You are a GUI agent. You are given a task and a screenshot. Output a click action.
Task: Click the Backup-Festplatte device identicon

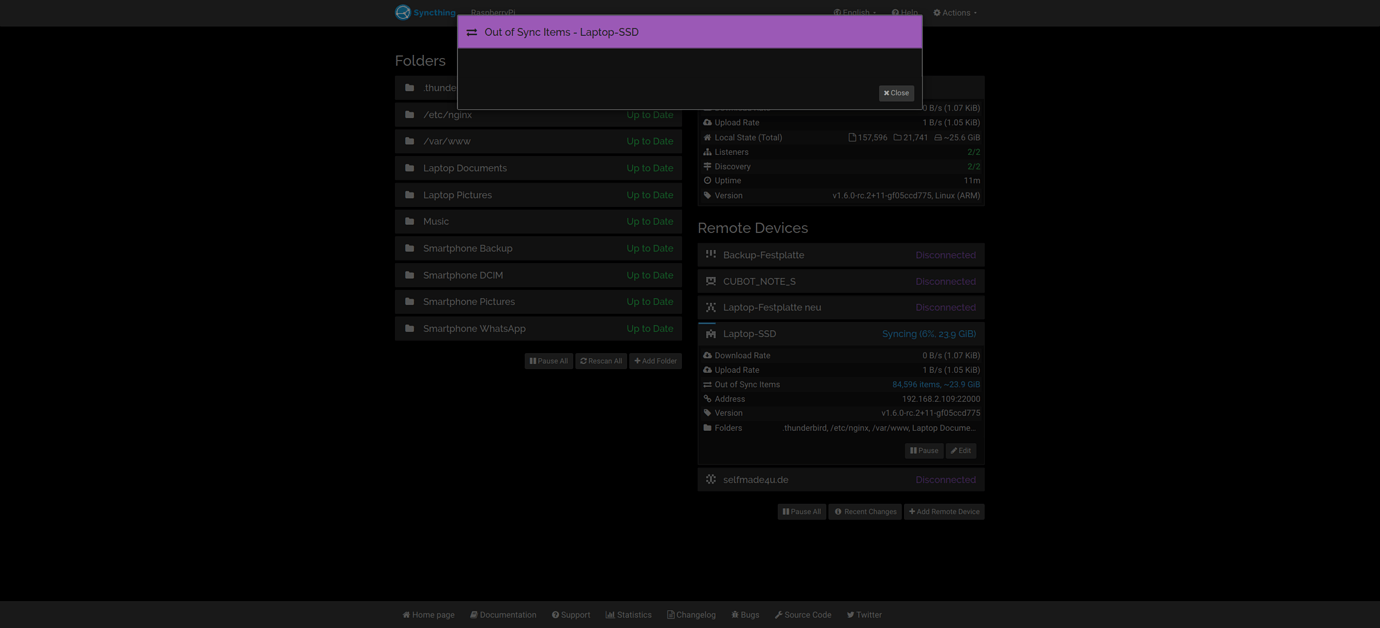click(x=711, y=255)
